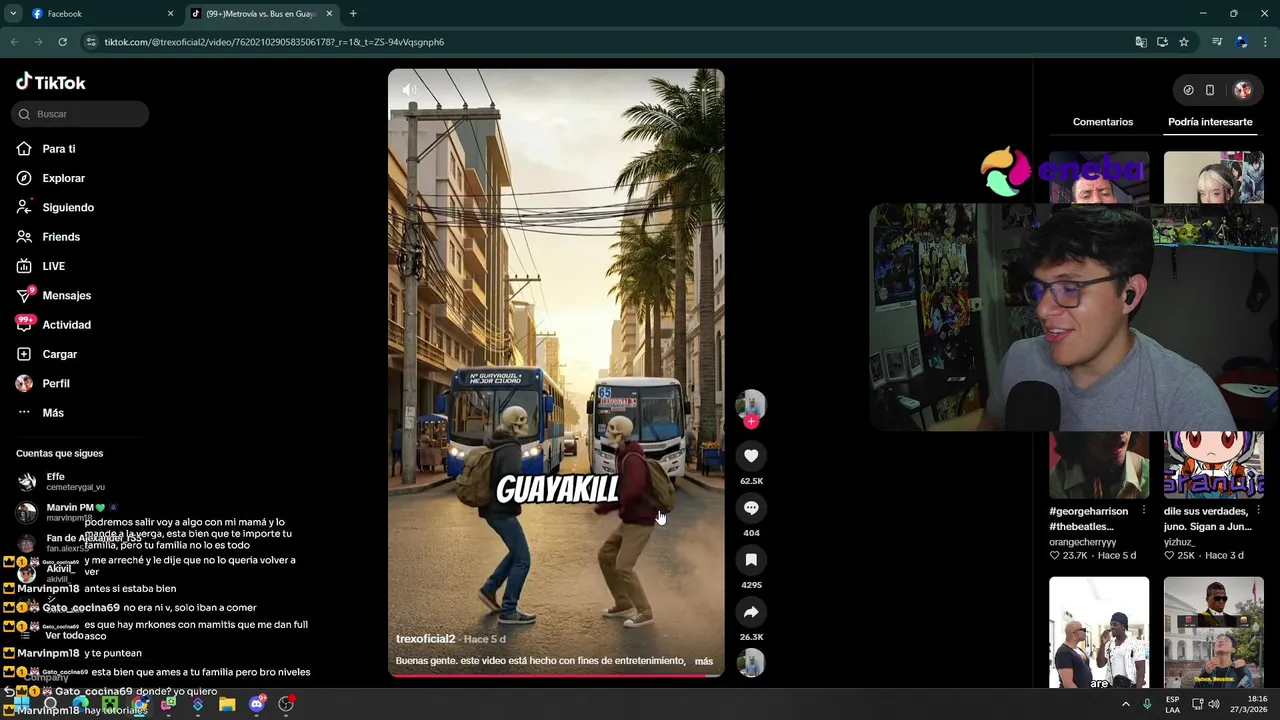The width and height of the screenshot is (1280, 720).
Task: Seek on the video progress bar
Action: [556, 675]
